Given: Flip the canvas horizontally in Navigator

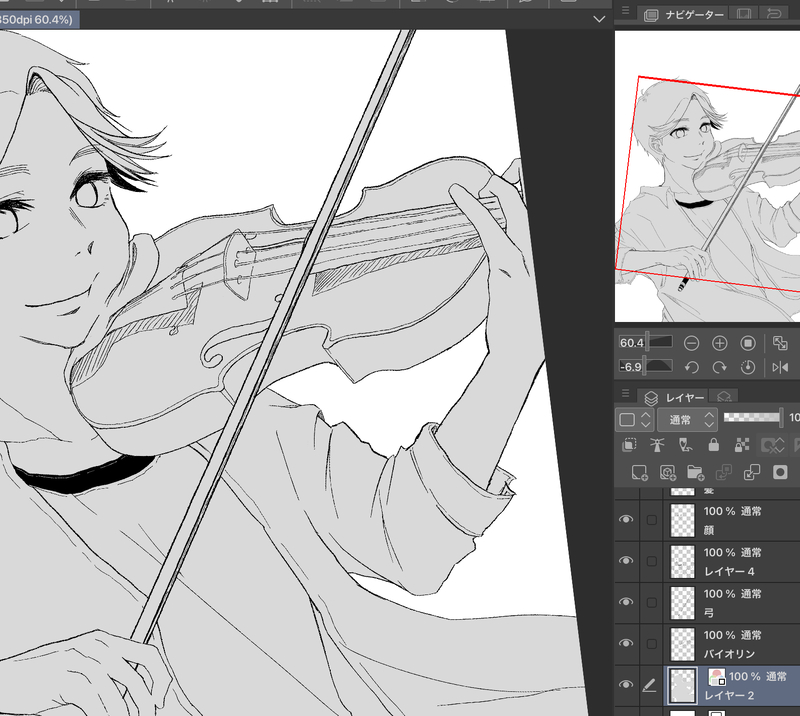Looking at the screenshot, I should point(780,367).
